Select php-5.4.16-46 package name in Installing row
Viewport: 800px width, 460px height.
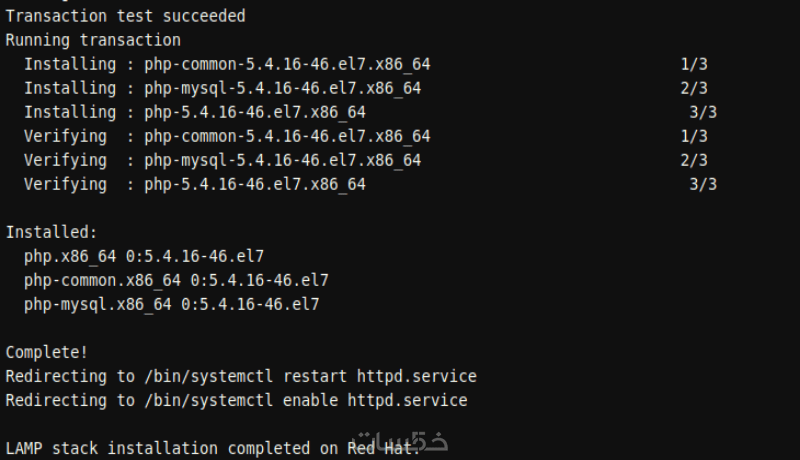[x=255, y=112]
